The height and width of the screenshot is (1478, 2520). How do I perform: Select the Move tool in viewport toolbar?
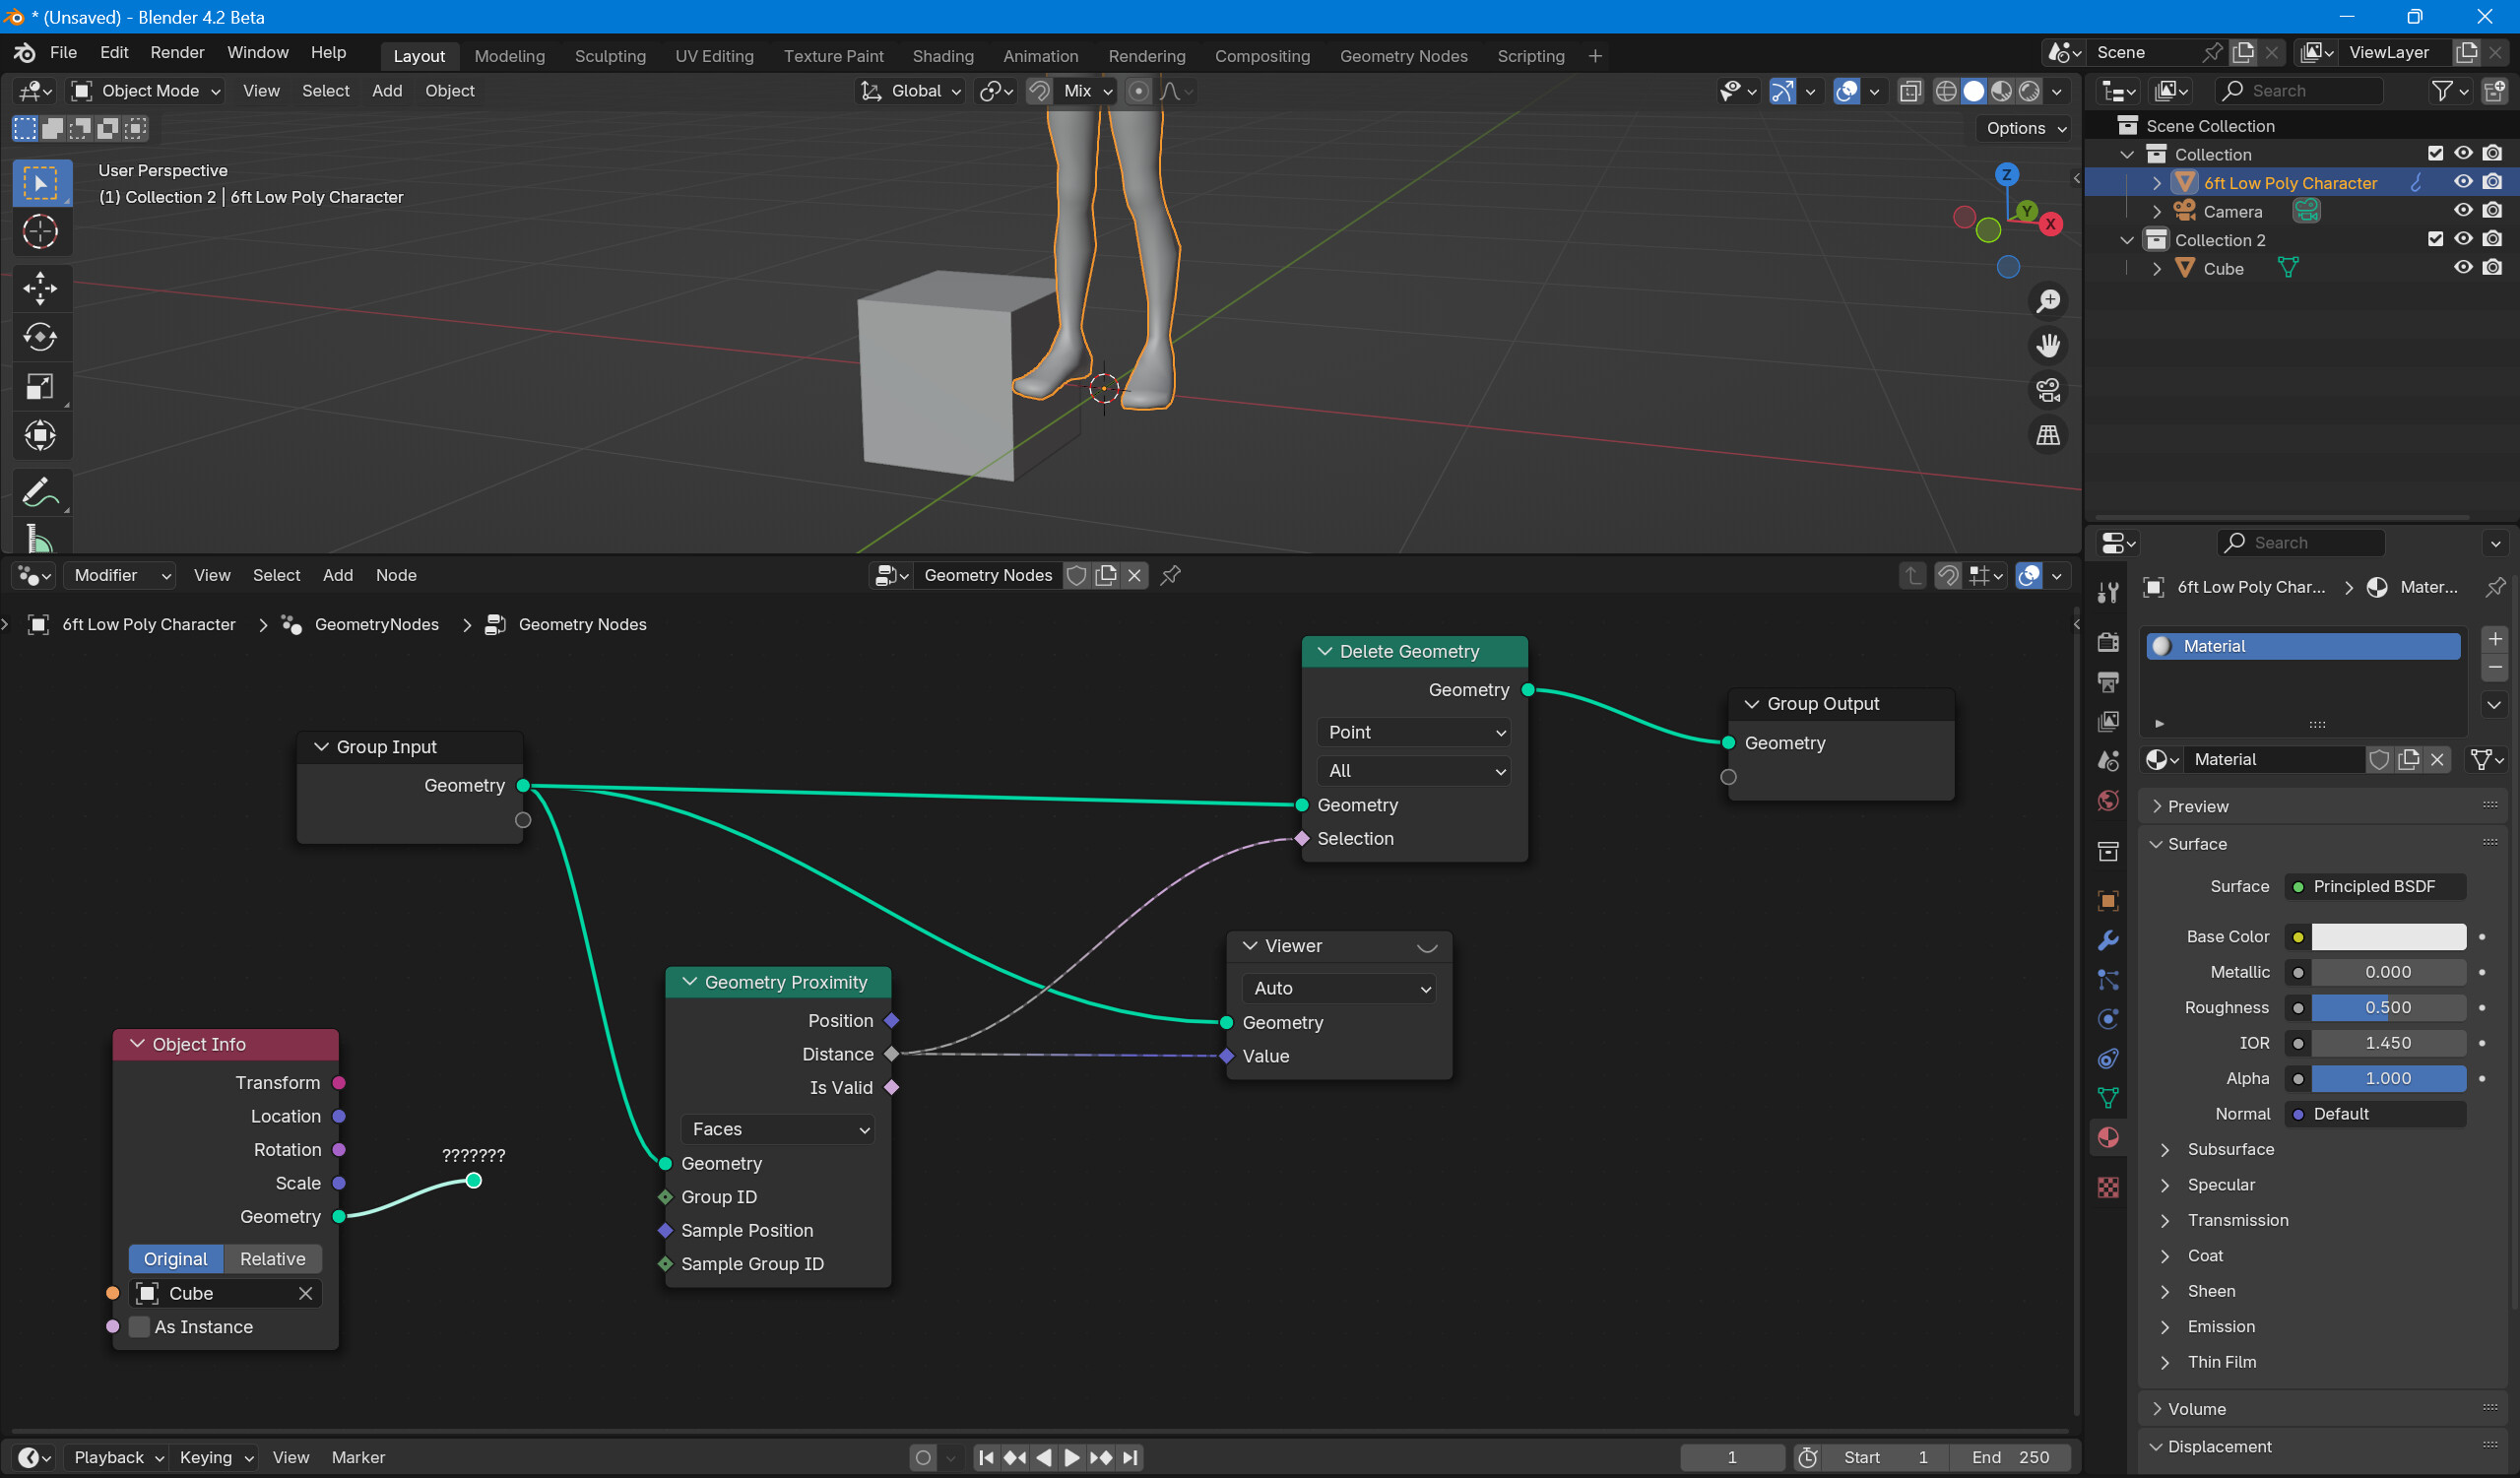(40, 288)
